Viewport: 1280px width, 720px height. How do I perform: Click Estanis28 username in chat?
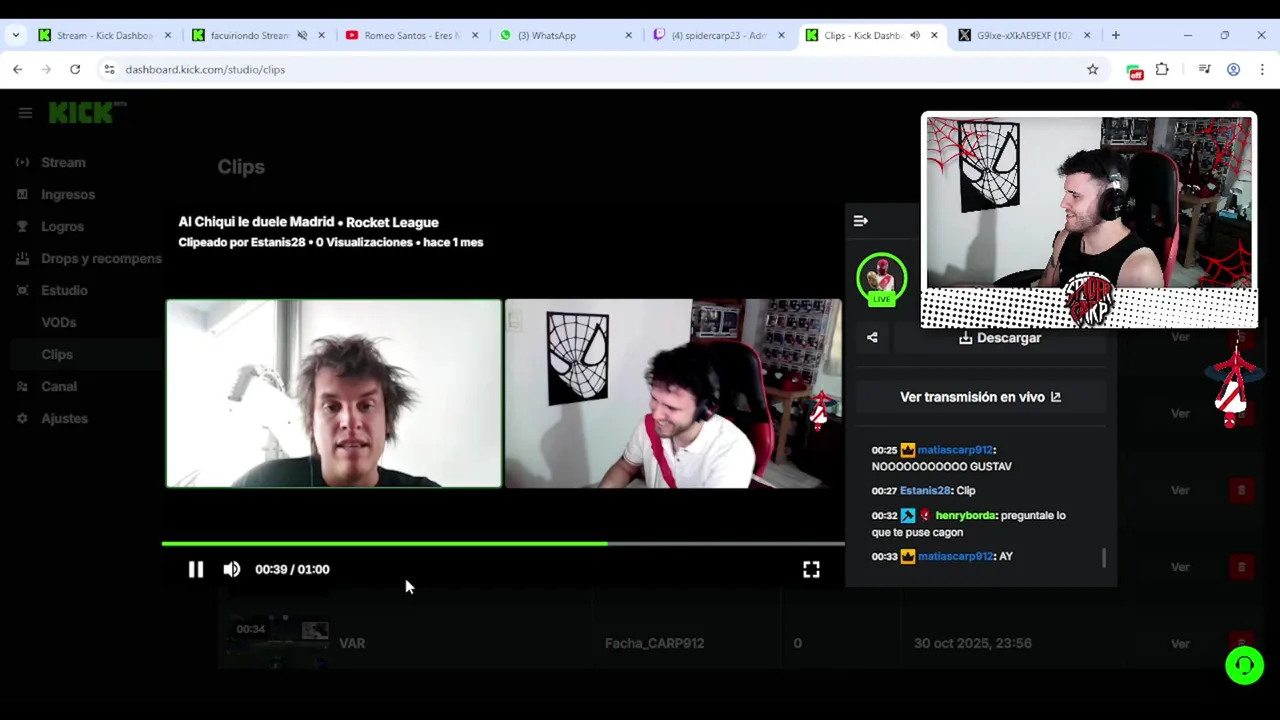tap(925, 491)
